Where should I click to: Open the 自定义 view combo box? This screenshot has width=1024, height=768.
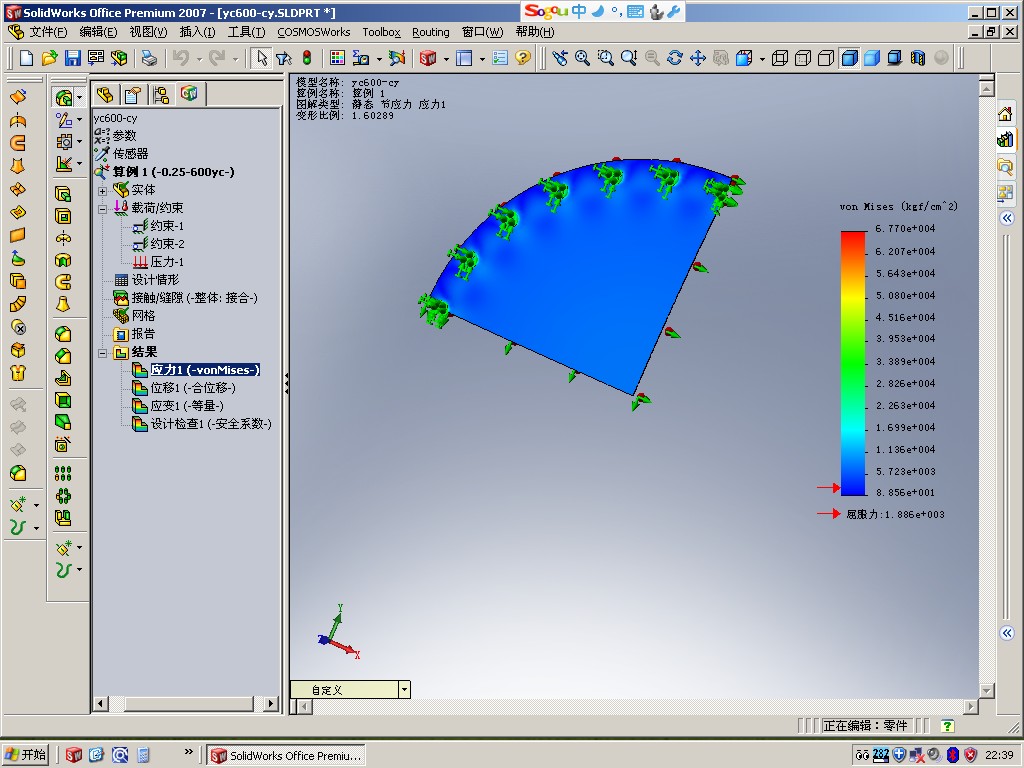click(x=350, y=690)
